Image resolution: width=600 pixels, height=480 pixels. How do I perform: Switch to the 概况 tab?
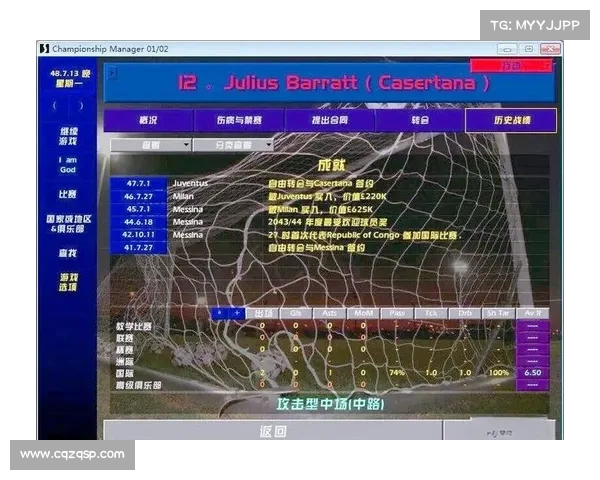pyautogui.click(x=148, y=120)
